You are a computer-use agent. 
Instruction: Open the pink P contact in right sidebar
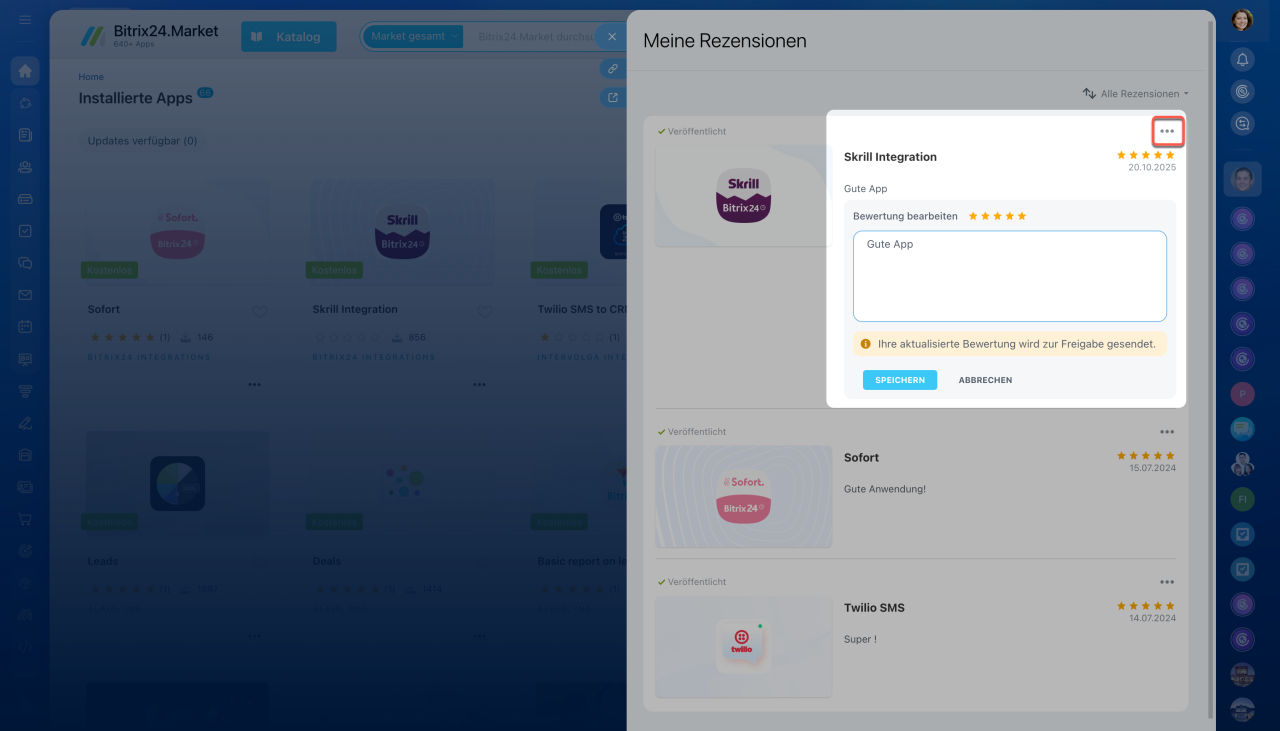click(1242, 393)
